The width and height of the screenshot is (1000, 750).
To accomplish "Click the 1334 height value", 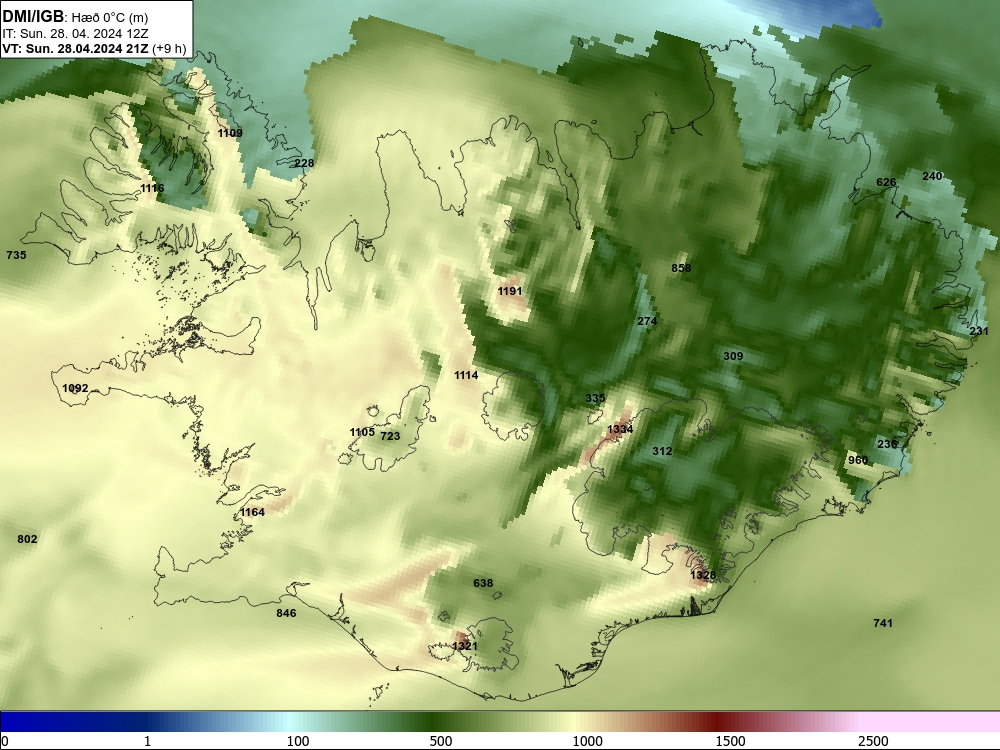I will (620, 429).
